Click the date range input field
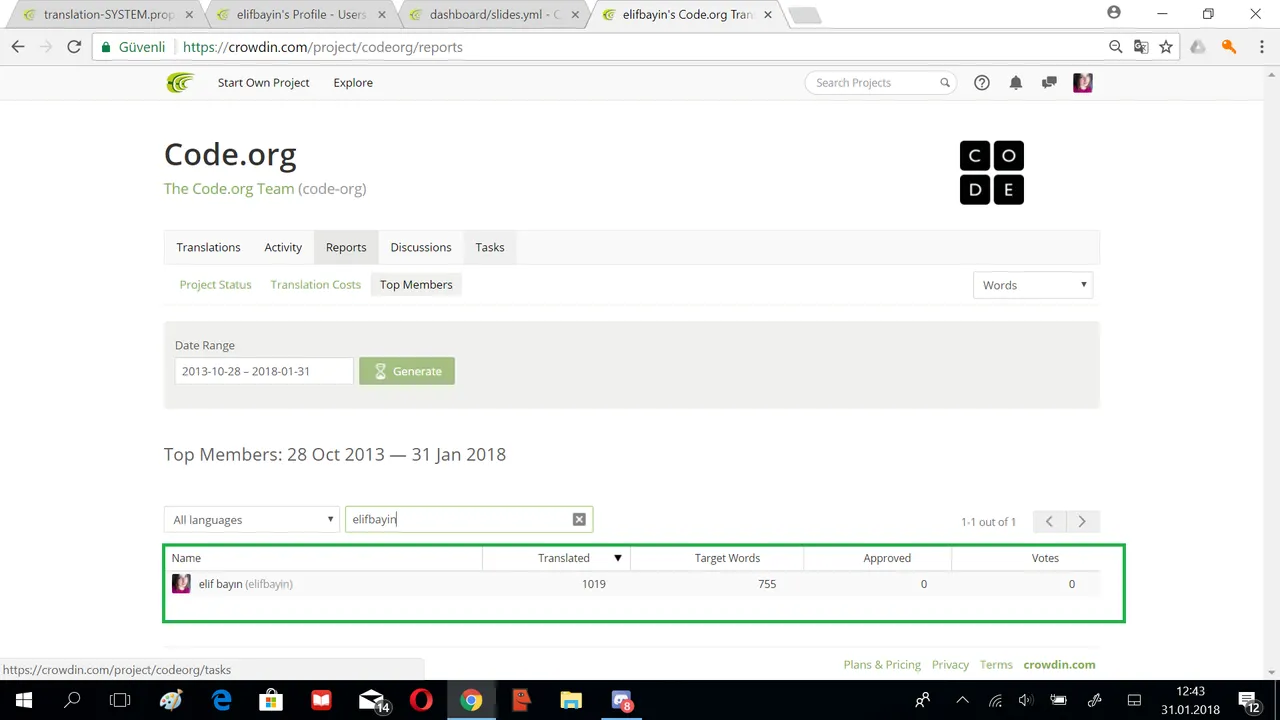 point(264,371)
